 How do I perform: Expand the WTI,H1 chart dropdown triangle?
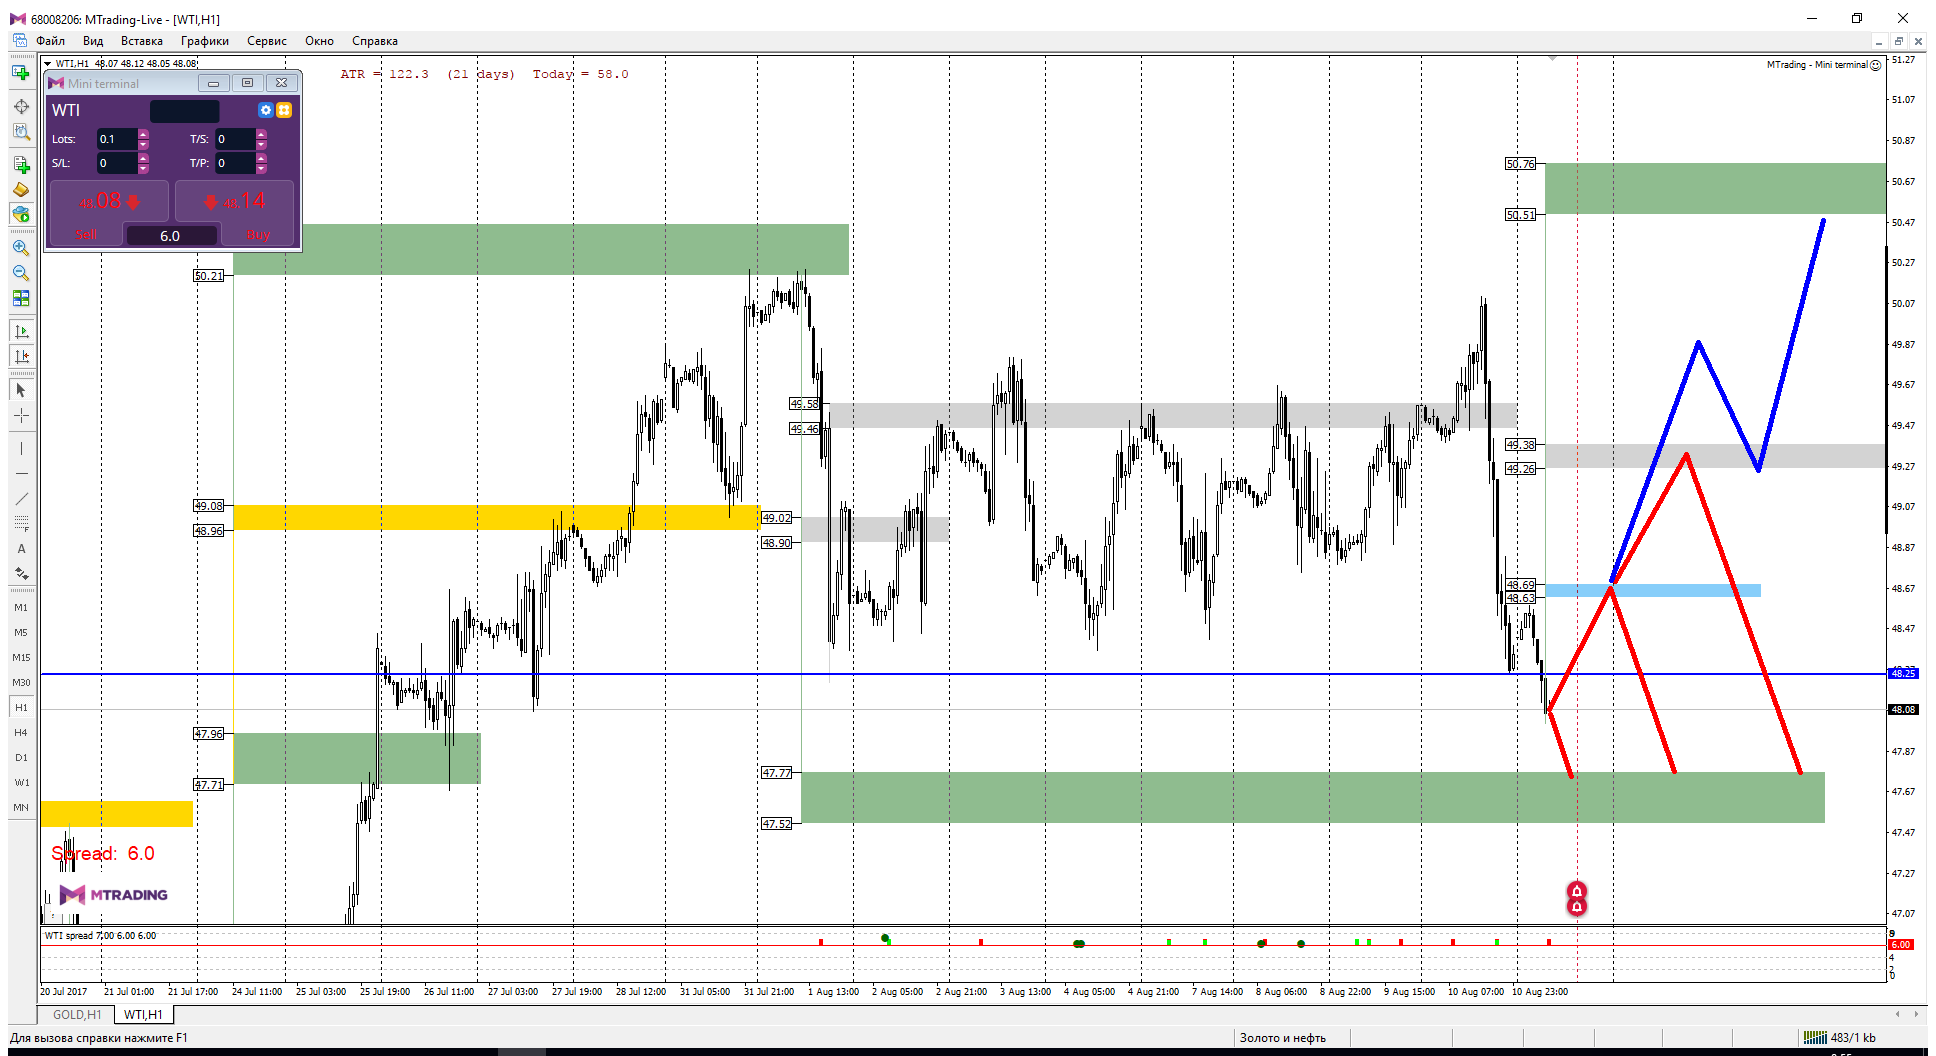click(48, 63)
